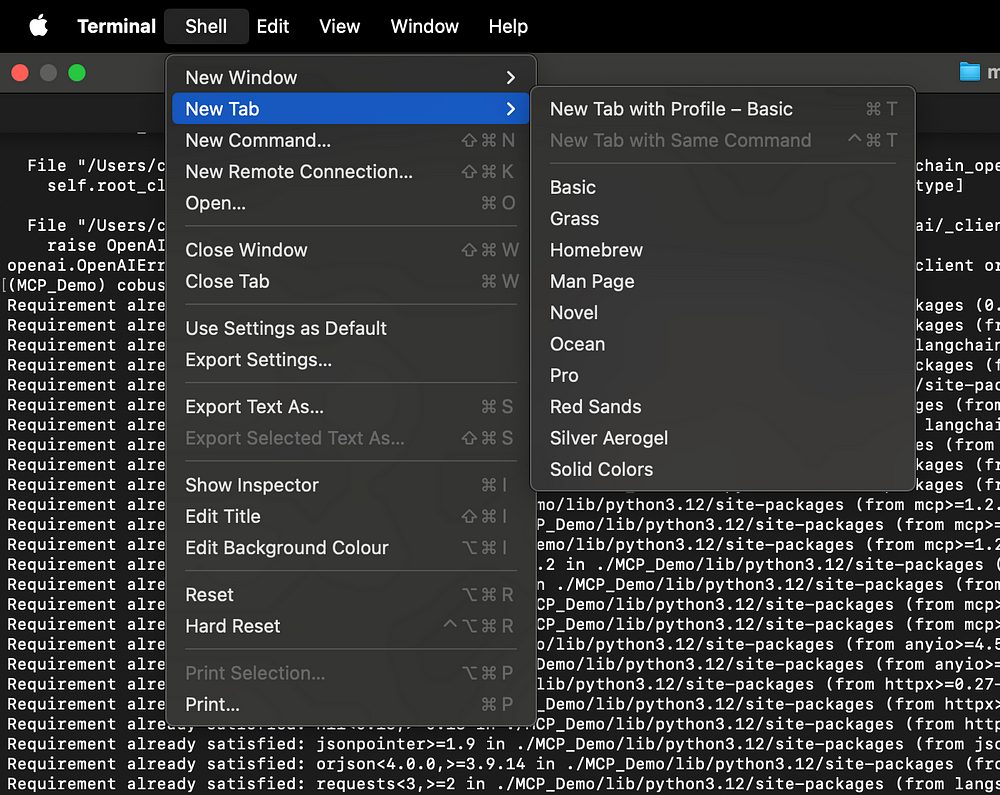1000x795 pixels.
Task: Open the Edit menu
Action: [x=273, y=27]
